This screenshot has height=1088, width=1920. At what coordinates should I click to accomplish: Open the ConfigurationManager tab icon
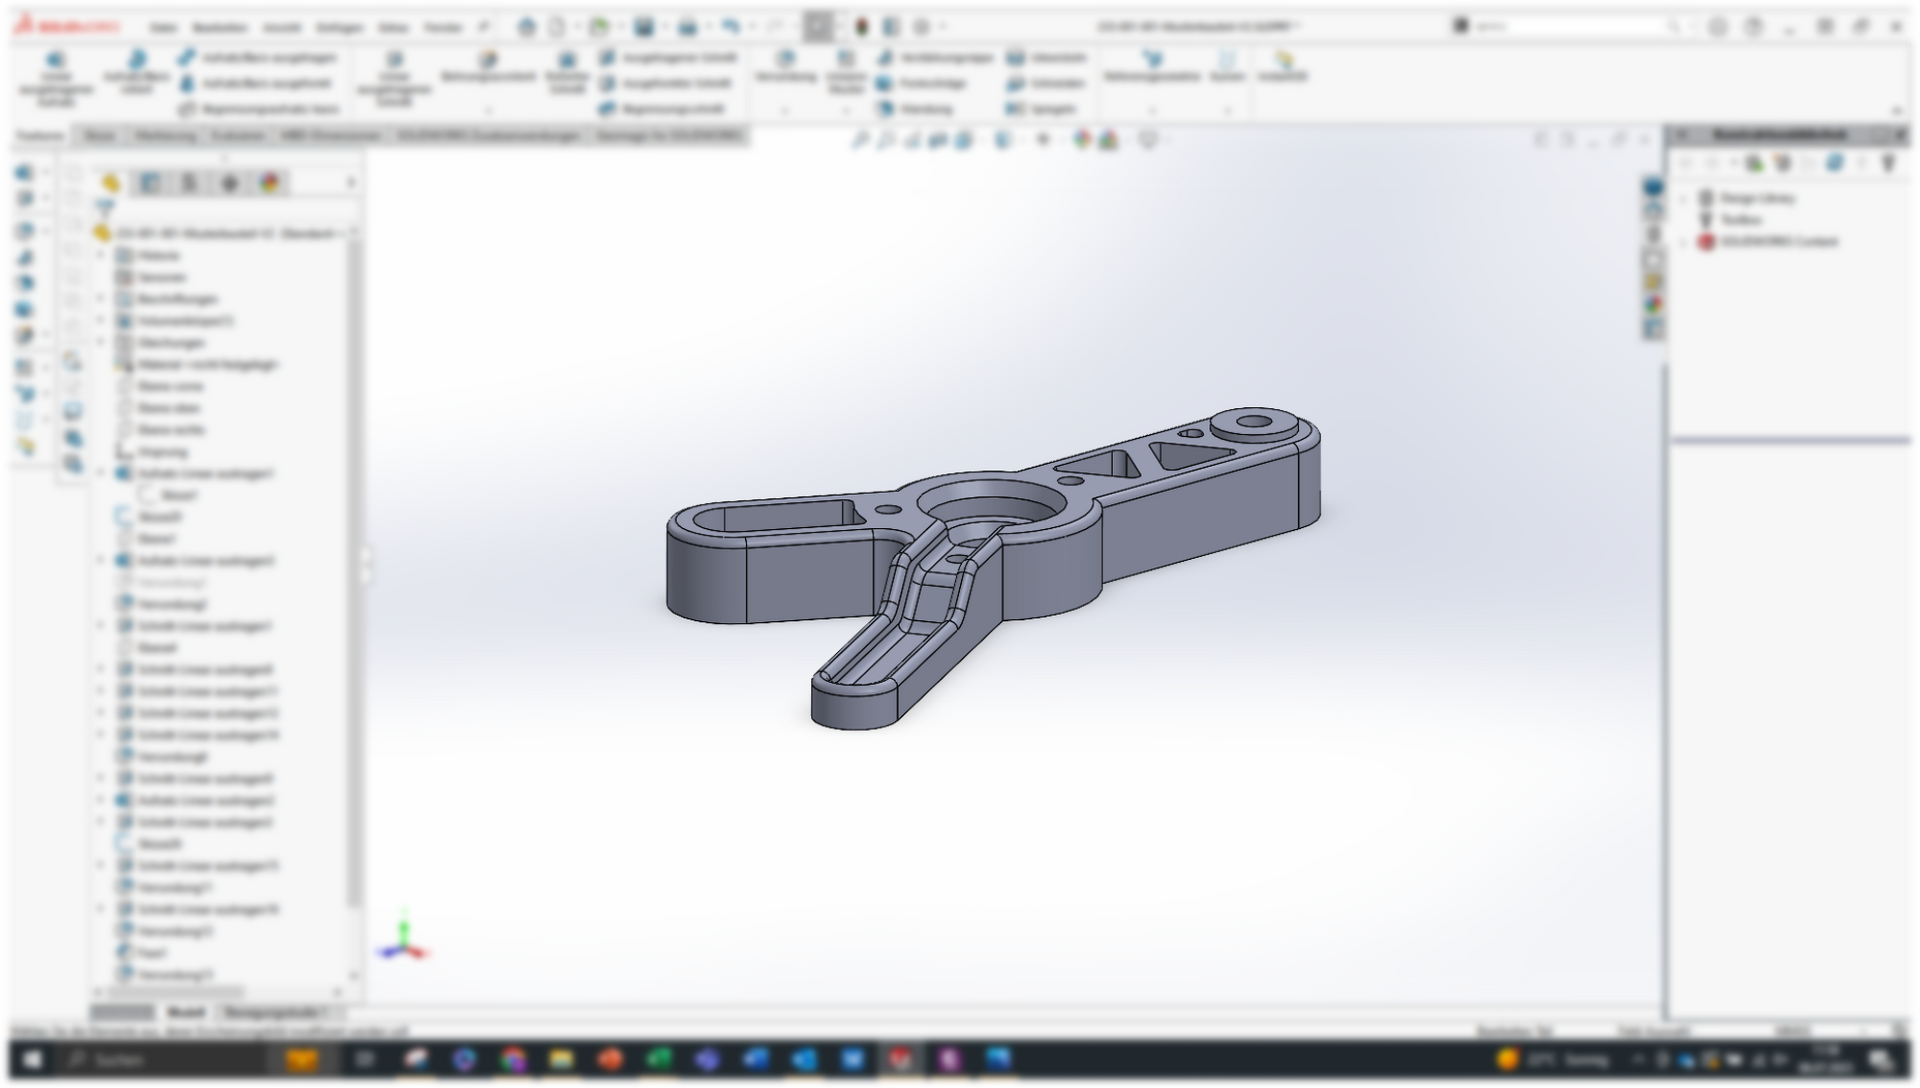click(189, 183)
